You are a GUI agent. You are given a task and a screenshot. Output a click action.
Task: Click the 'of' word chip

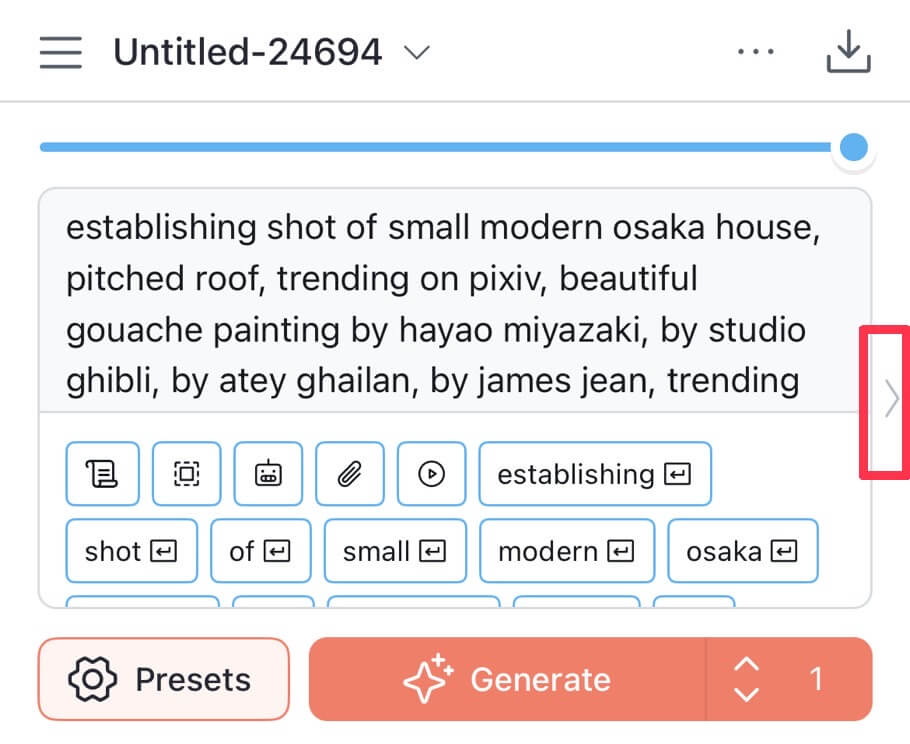pos(261,551)
